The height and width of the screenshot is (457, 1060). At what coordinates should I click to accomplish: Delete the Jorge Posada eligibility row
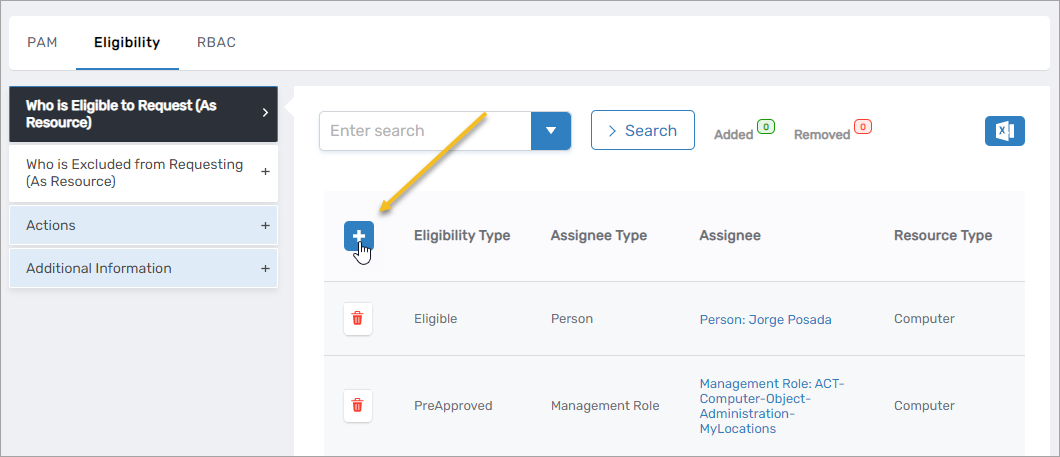coord(358,319)
